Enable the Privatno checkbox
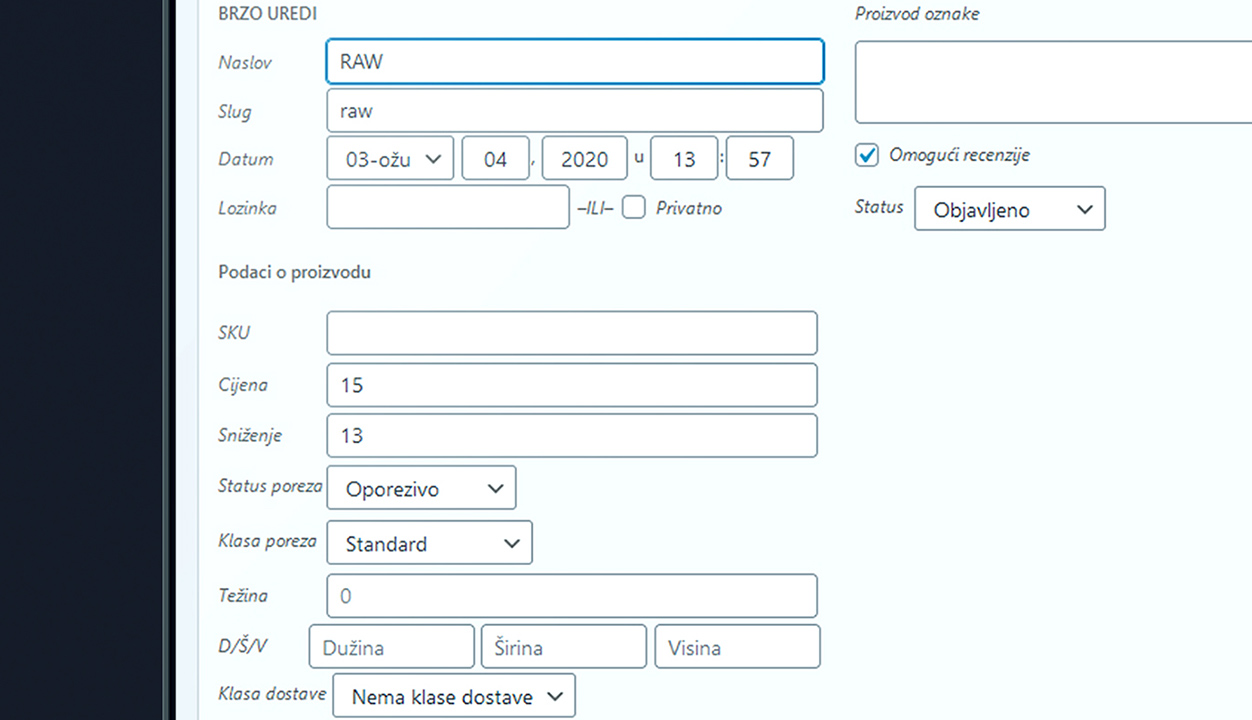Image resolution: width=1252 pixels, height=720 pixels. 633,207
